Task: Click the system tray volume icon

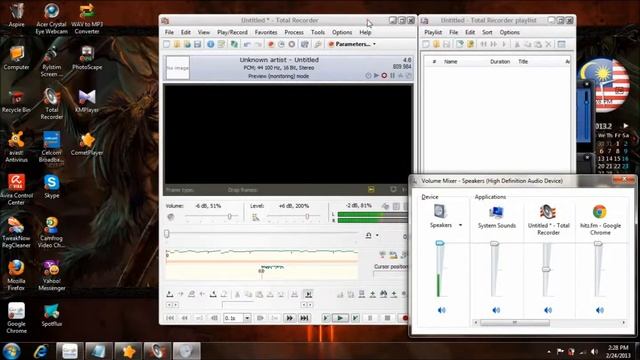Action: [x=594, y=351]
